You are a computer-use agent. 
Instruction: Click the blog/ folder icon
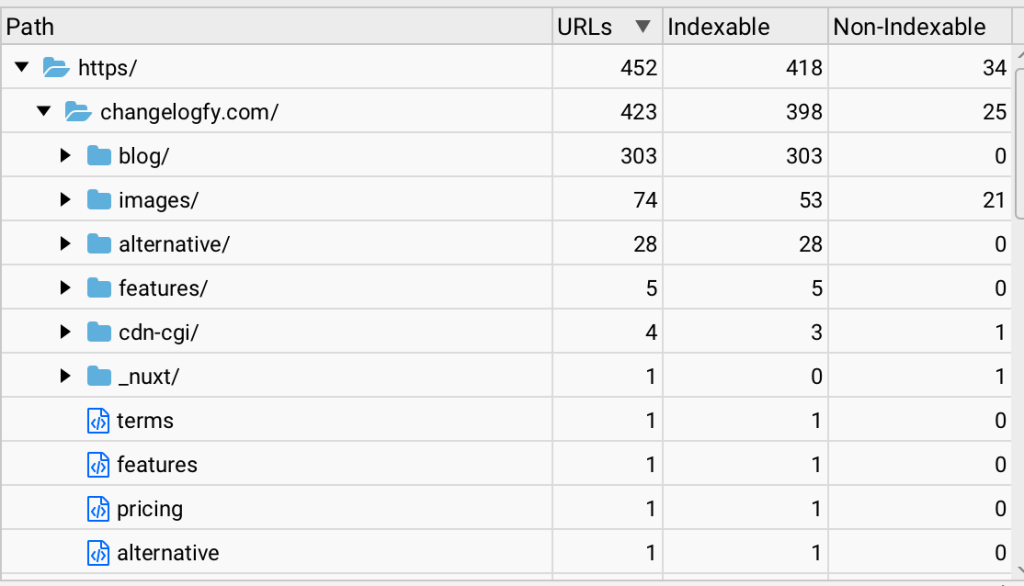[x=99, y=155]
